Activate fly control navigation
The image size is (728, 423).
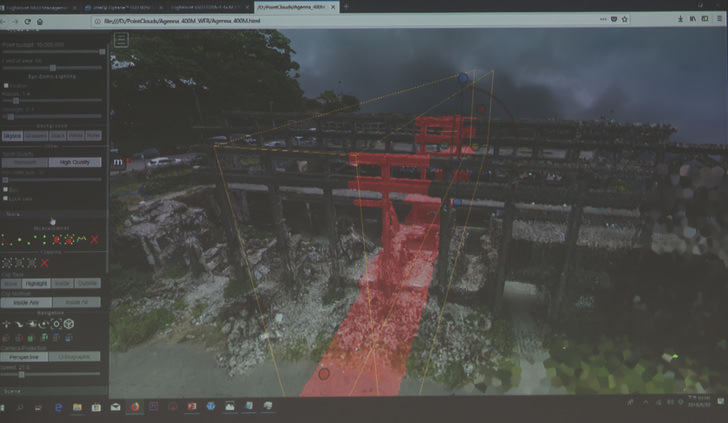(19, 324)
